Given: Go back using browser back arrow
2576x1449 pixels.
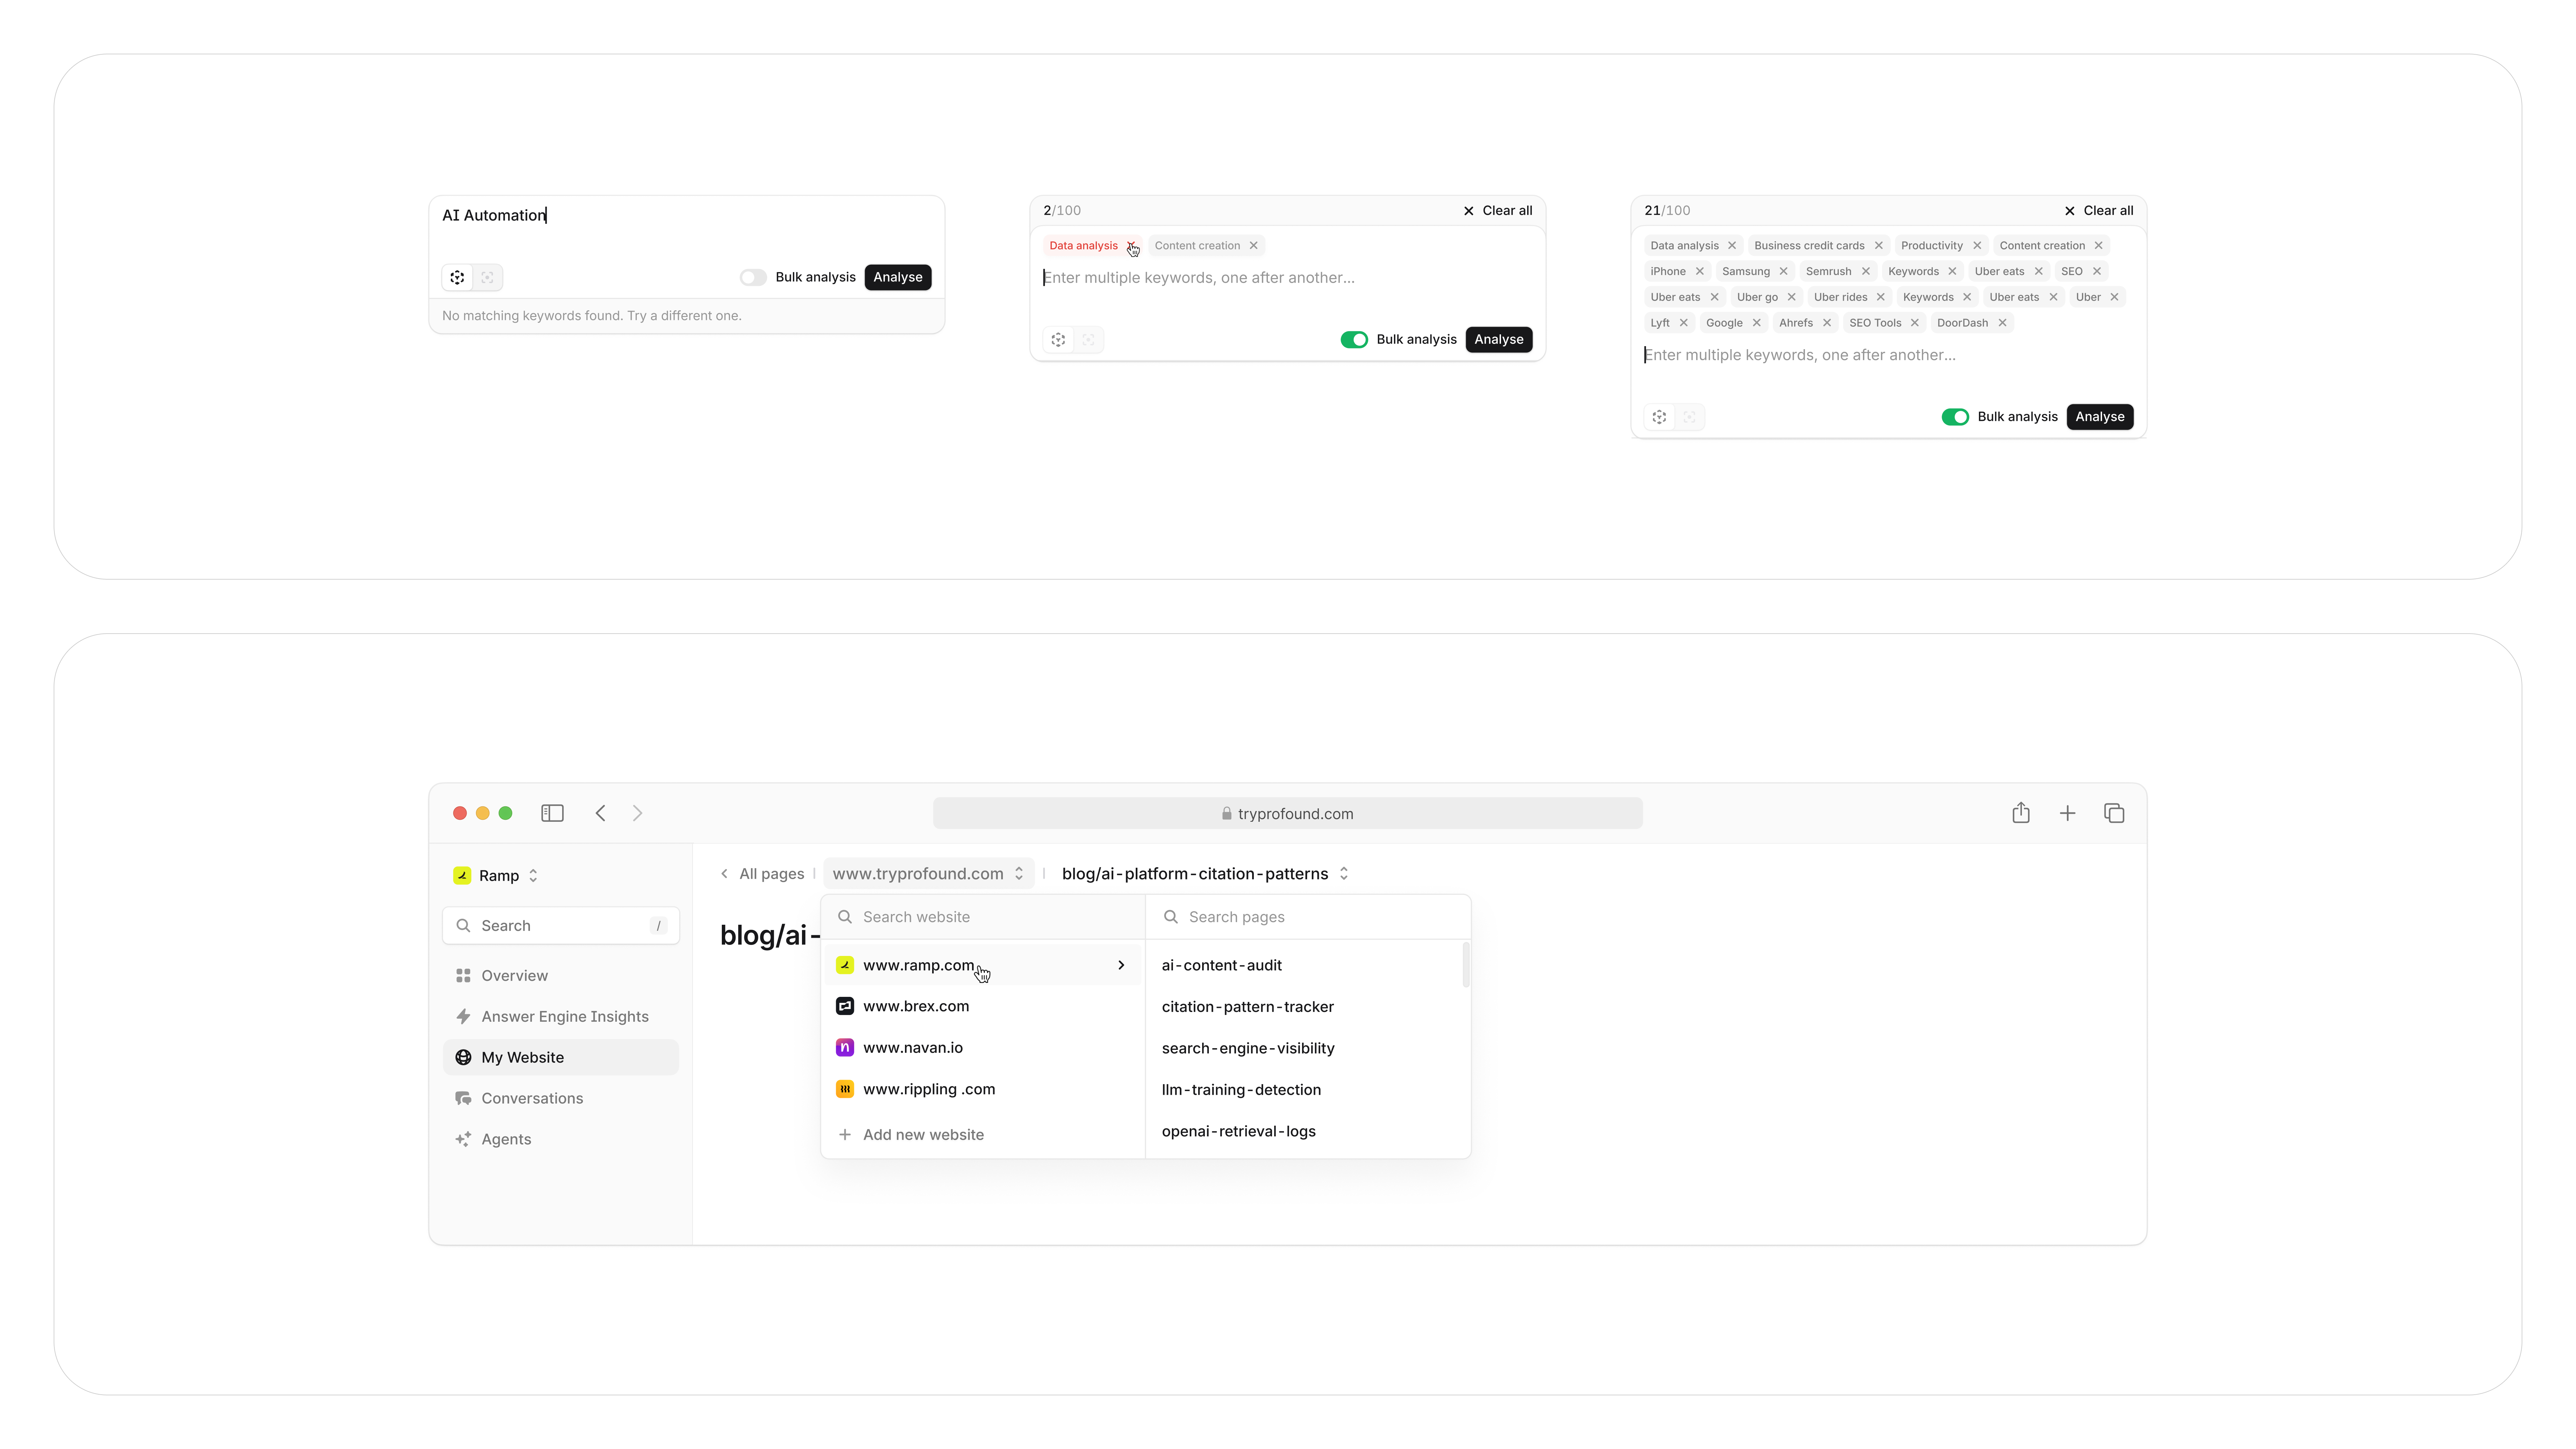Looking at the screenshot, I should (600, 813).
